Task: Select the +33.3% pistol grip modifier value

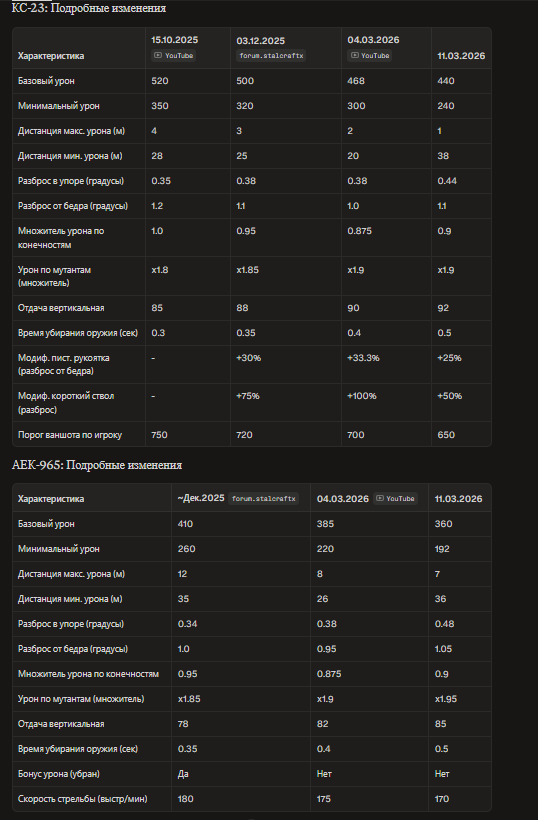Action: [363, 358]
